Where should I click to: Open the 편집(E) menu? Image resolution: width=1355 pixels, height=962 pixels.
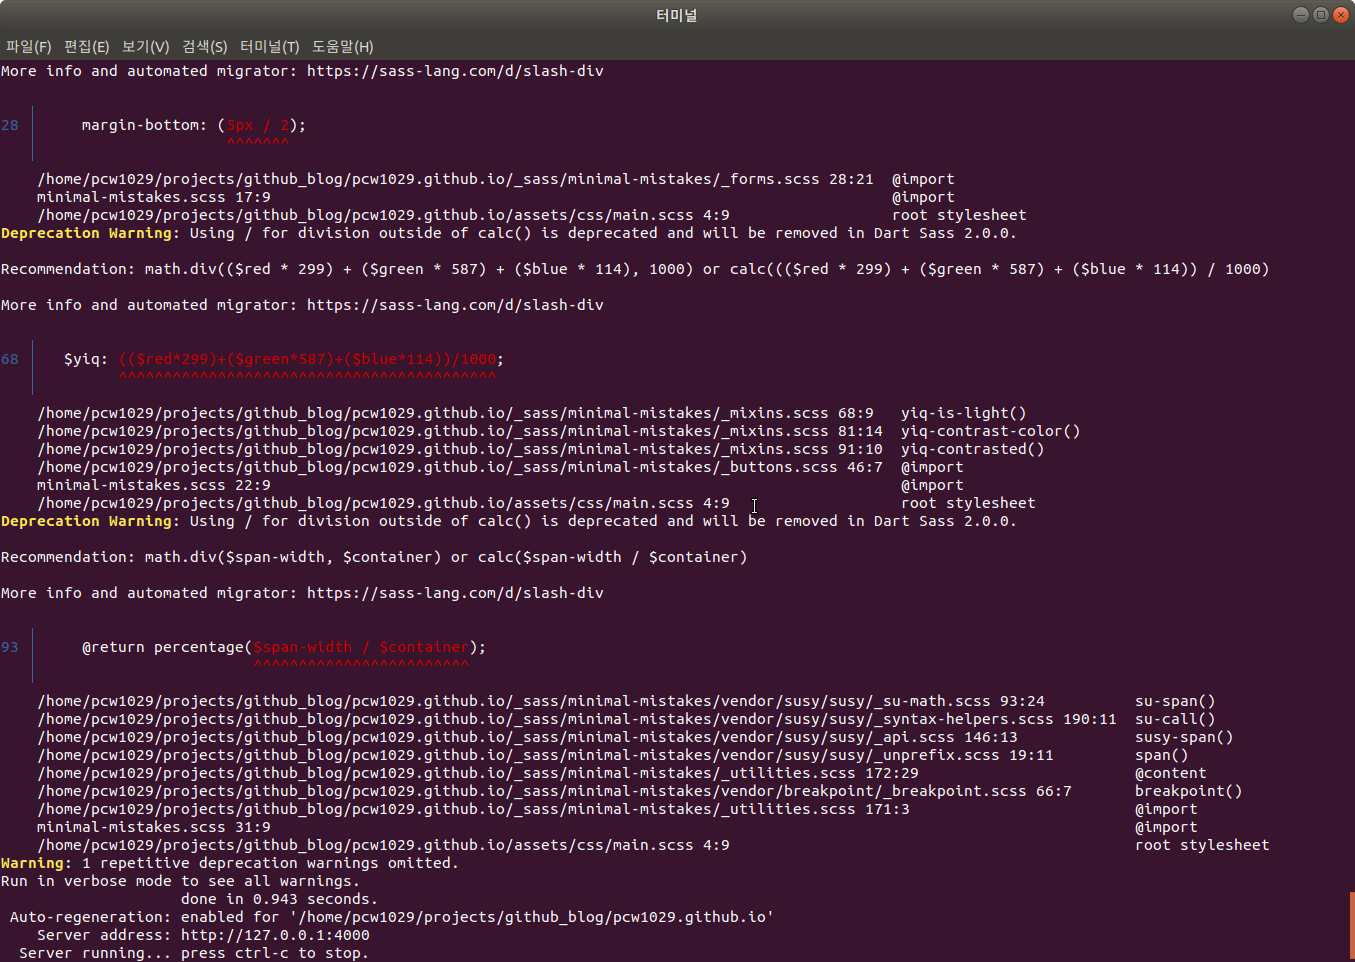(x=86, y=46)
